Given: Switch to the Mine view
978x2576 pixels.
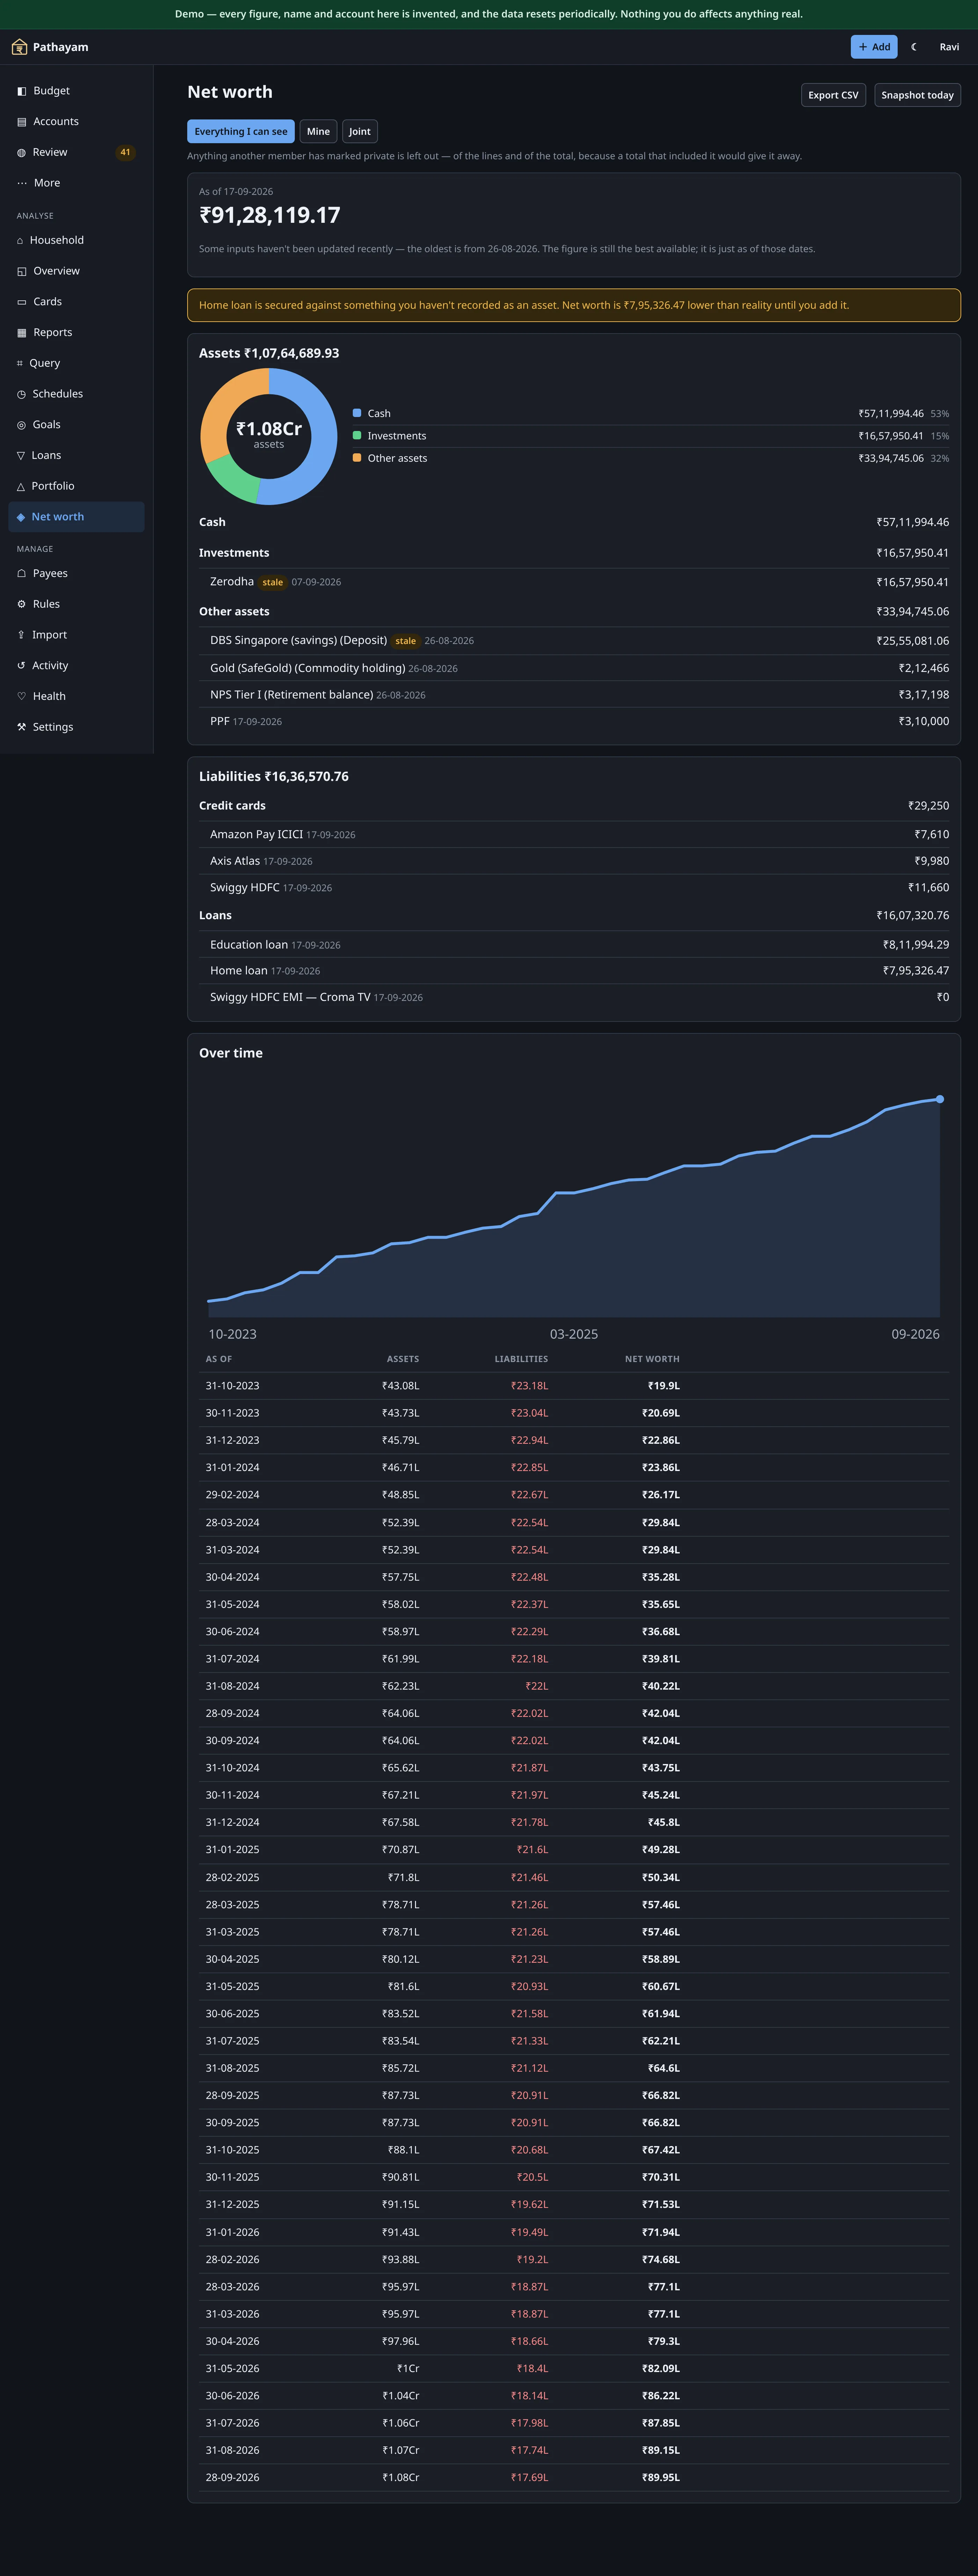Looking at the screenshot, I should (318, 132).
